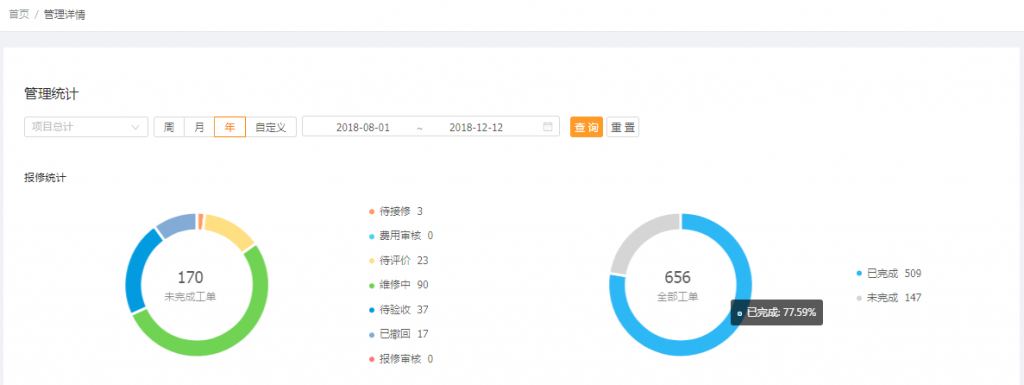Toggle the 未完成 legend item

tap(889, 298)
